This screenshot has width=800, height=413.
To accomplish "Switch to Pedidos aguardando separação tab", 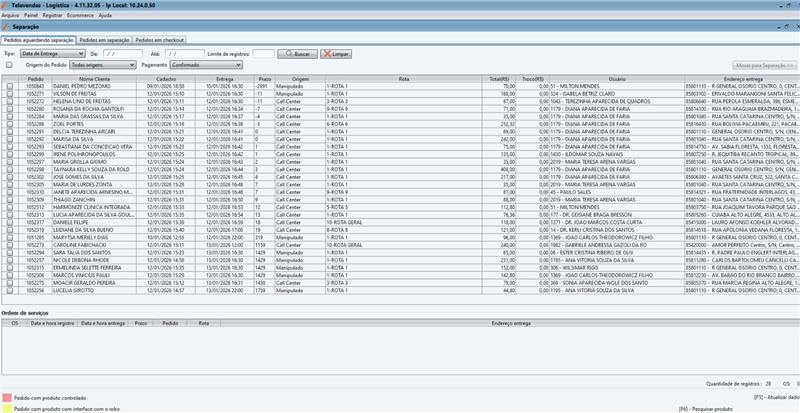I will (x=39, y=40).
